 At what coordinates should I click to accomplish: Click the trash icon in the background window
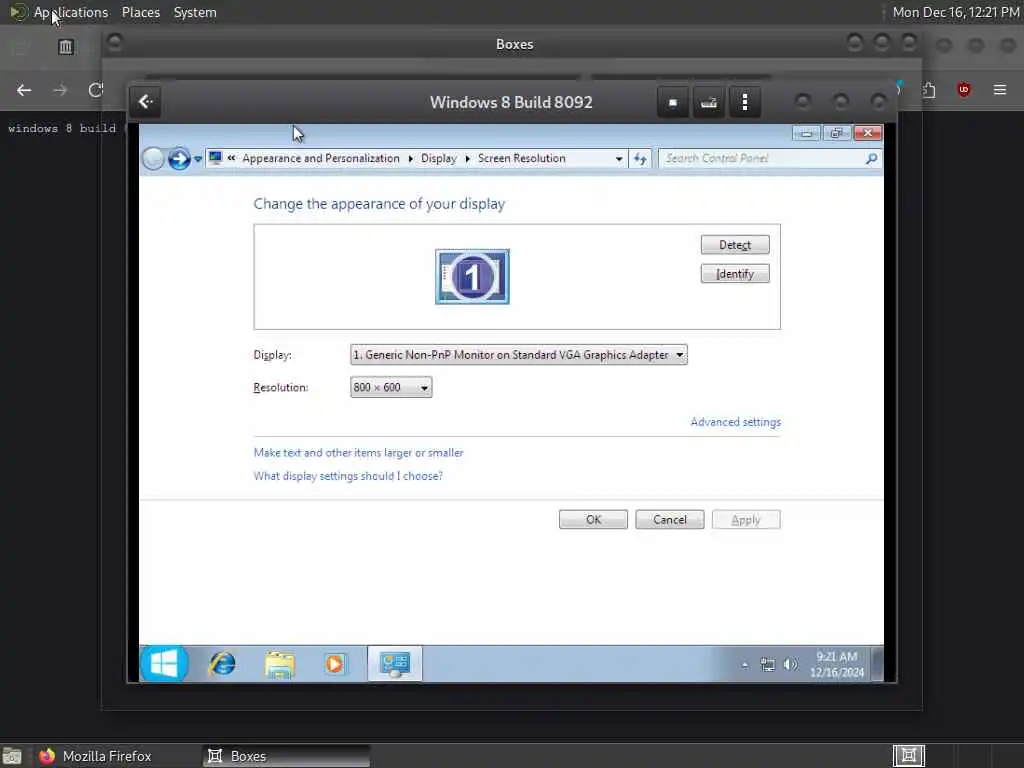[65, 47]
